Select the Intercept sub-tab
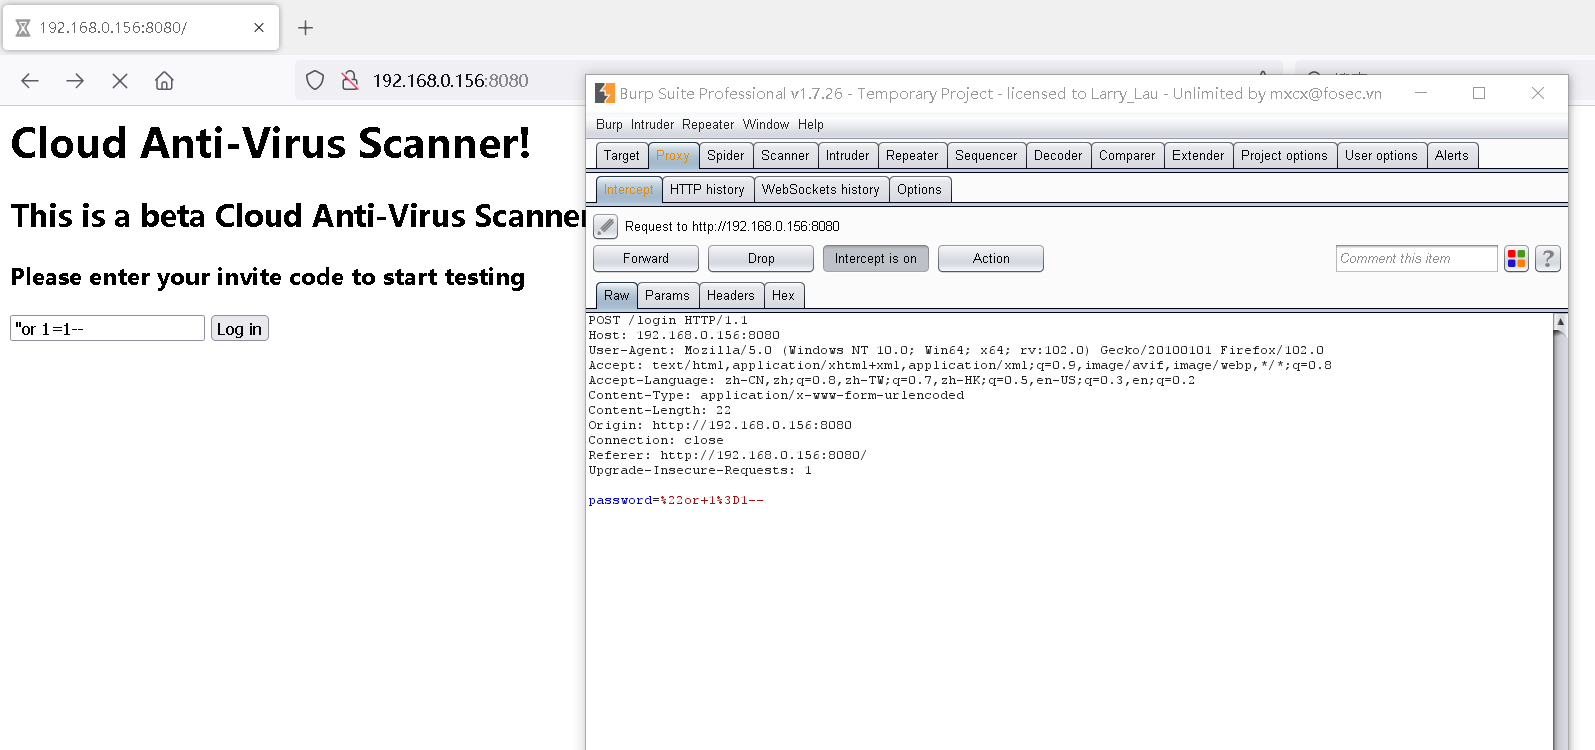Screen dimensions: 1595x750 coord(628,190)
